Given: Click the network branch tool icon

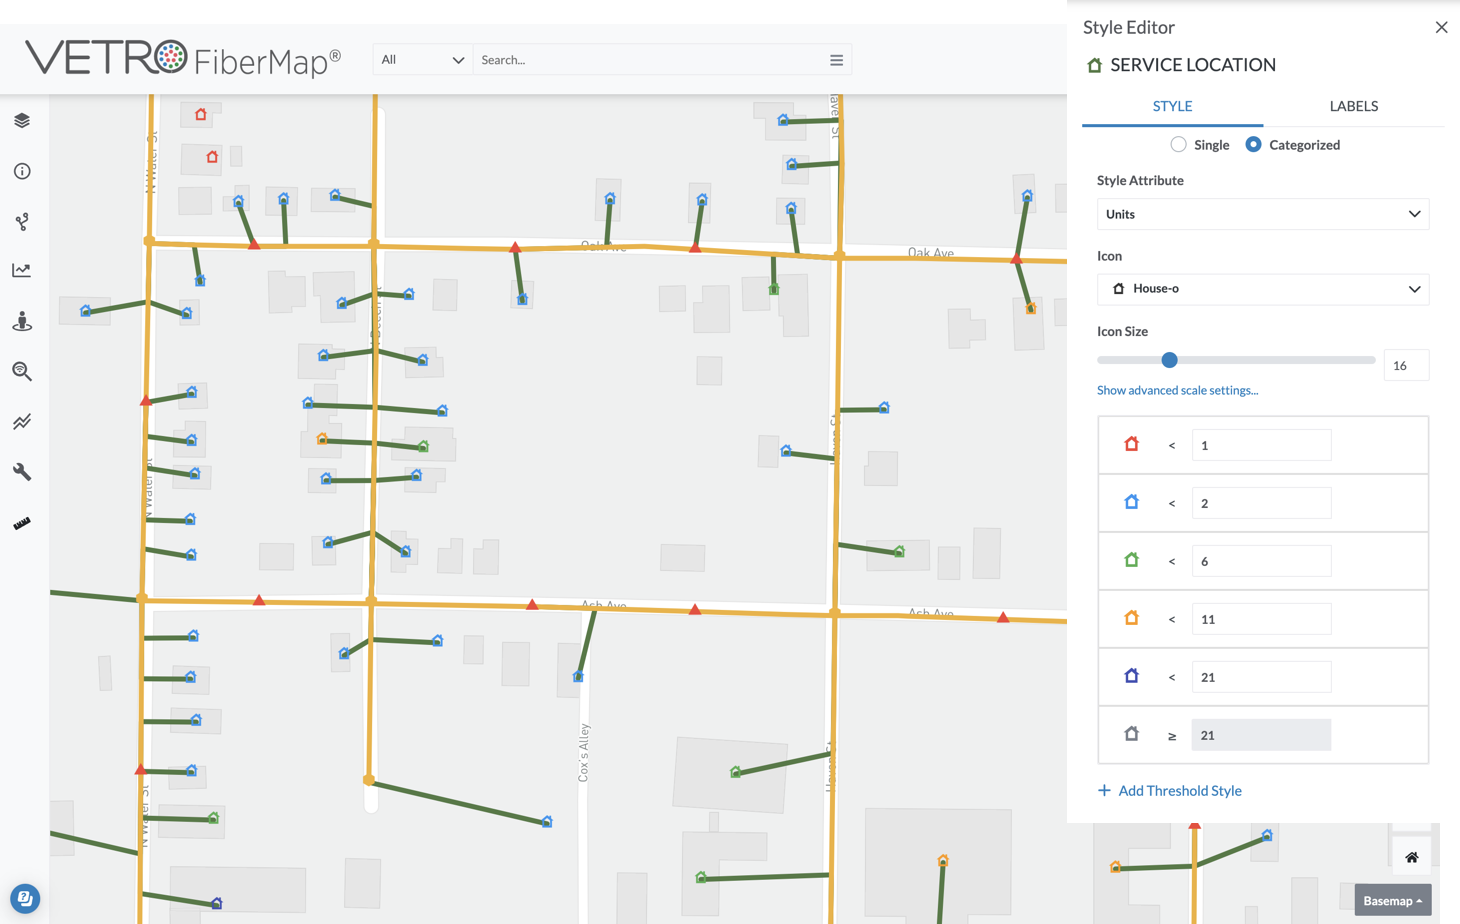Looking at the screenshot, I should point(22,221).
